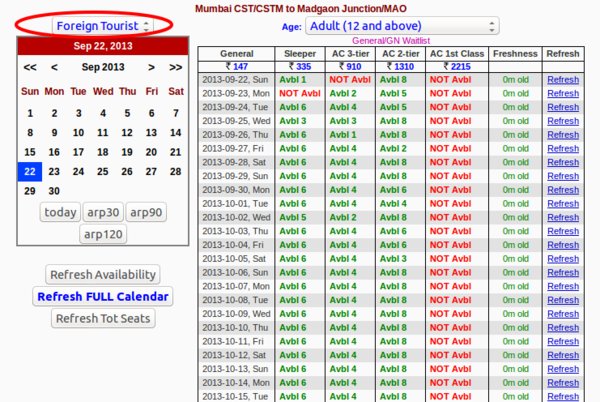Click Refresh link for 2013-10-01 row
This screenshot has width=600, height=402.
point(562,203)
